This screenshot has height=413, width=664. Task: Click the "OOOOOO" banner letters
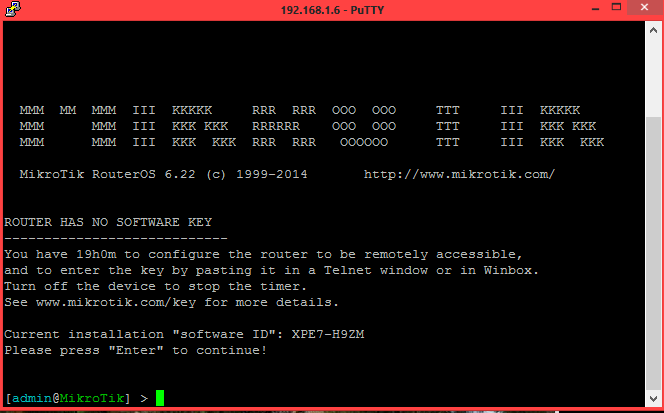pos(364,142)
